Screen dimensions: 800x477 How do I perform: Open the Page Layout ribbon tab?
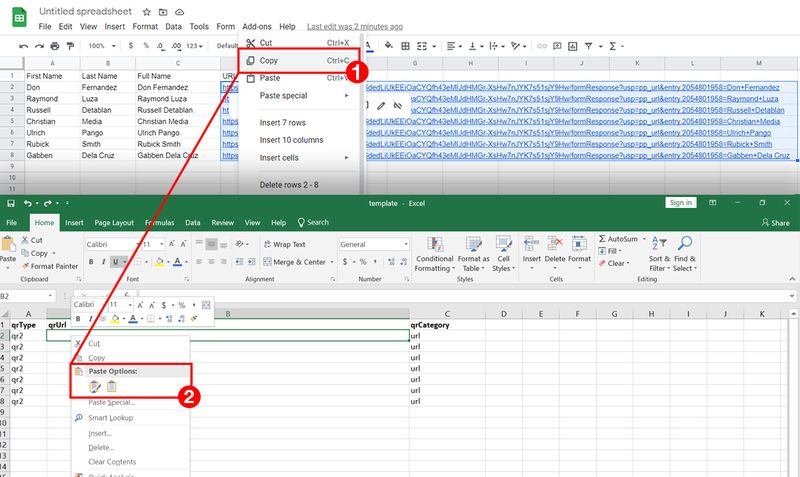(110, 223)
